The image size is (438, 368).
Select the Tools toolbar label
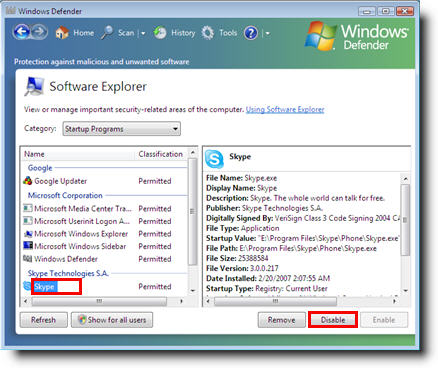click(x=228, y=33)
